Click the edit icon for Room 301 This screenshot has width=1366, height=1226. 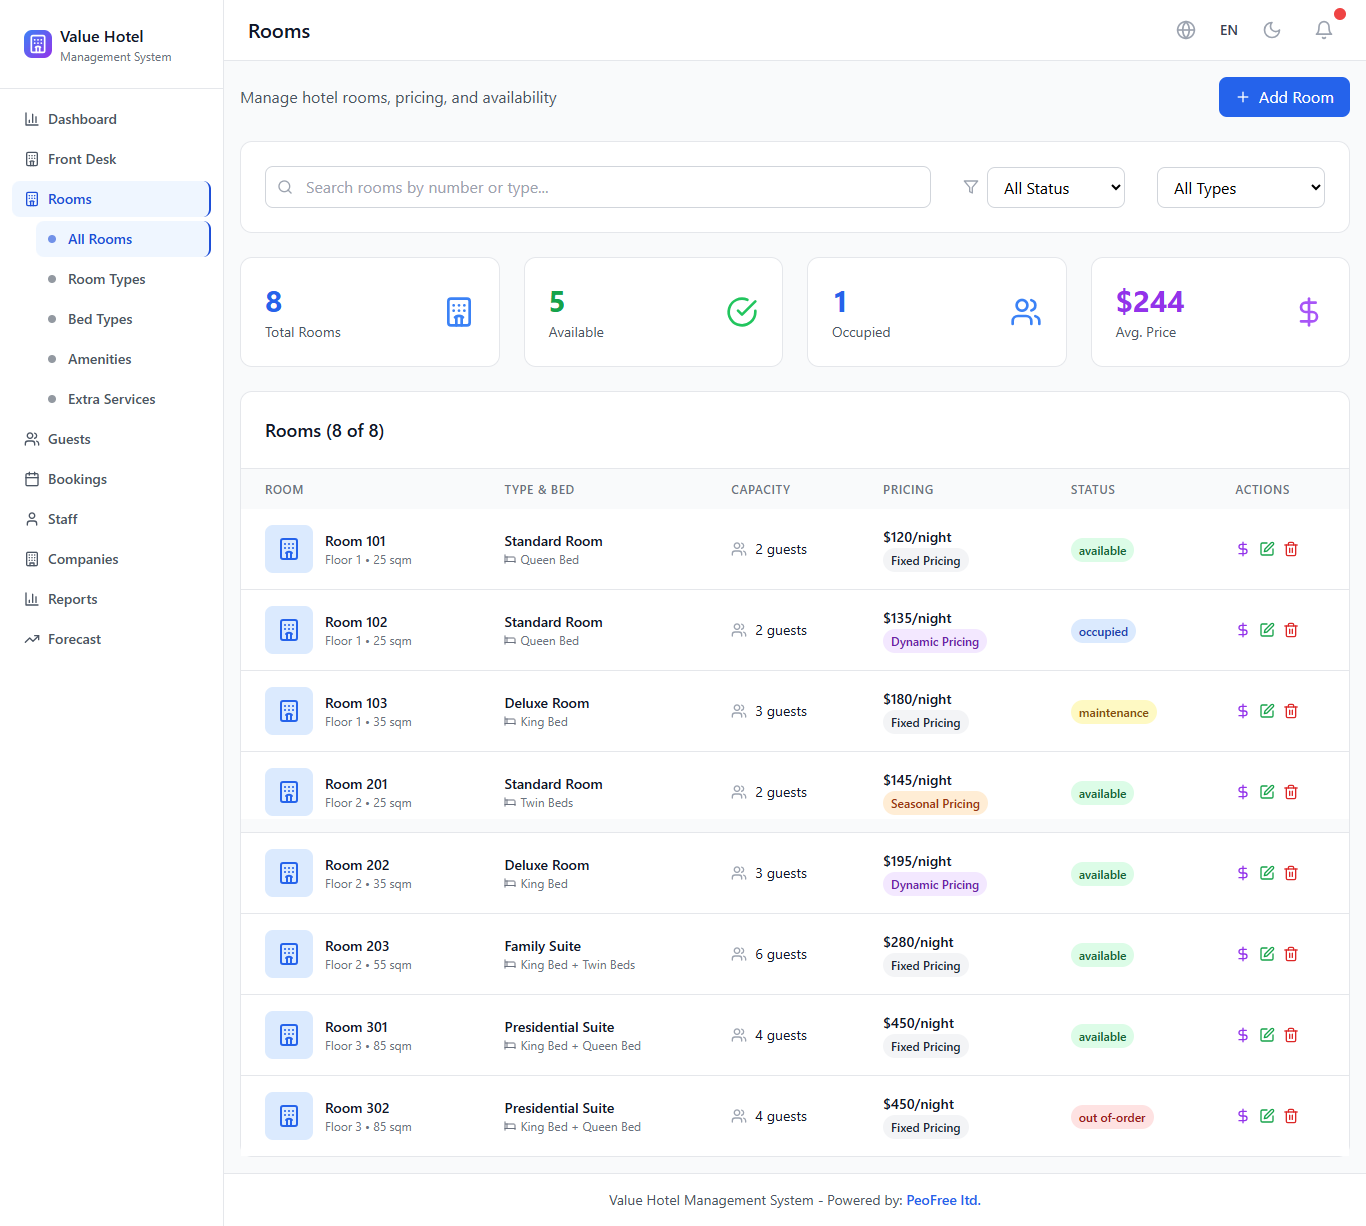point(1267,1035)
